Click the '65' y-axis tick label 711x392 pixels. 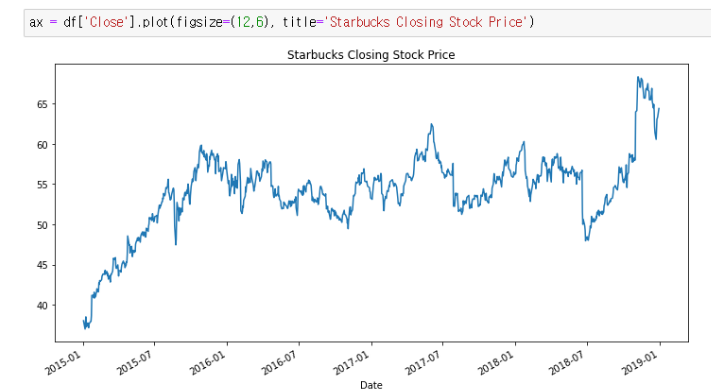(42, 104)
